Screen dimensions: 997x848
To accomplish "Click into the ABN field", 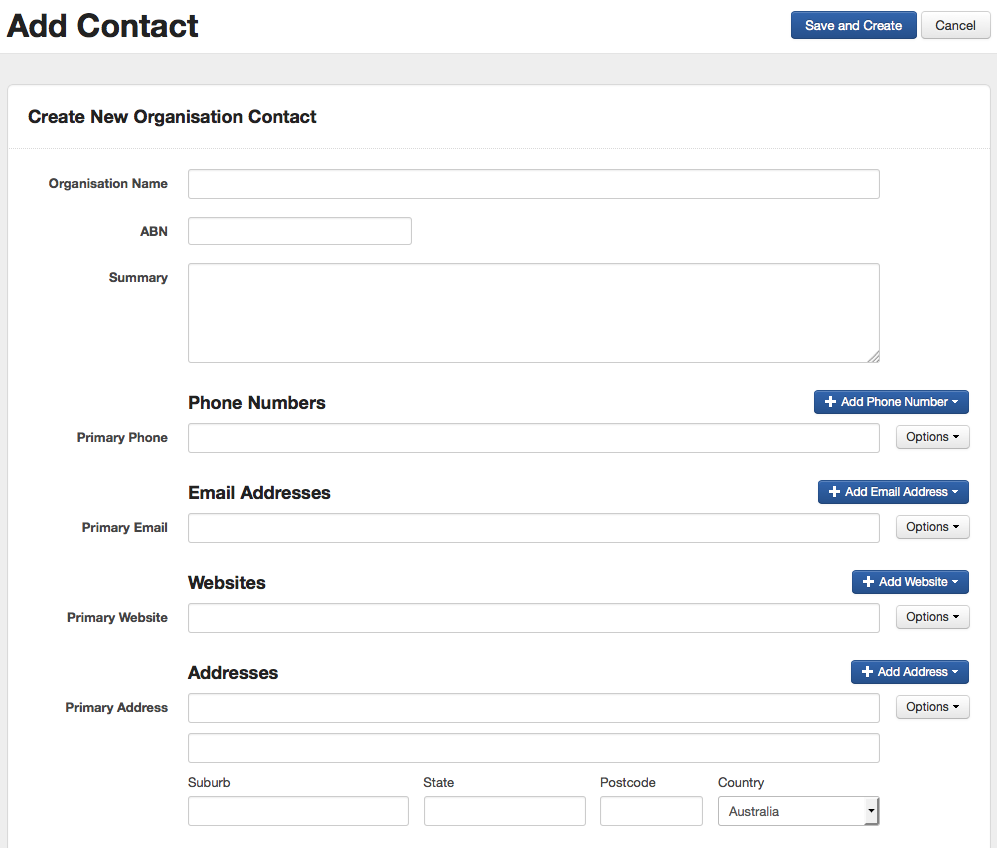I will (x=299, y=231).
